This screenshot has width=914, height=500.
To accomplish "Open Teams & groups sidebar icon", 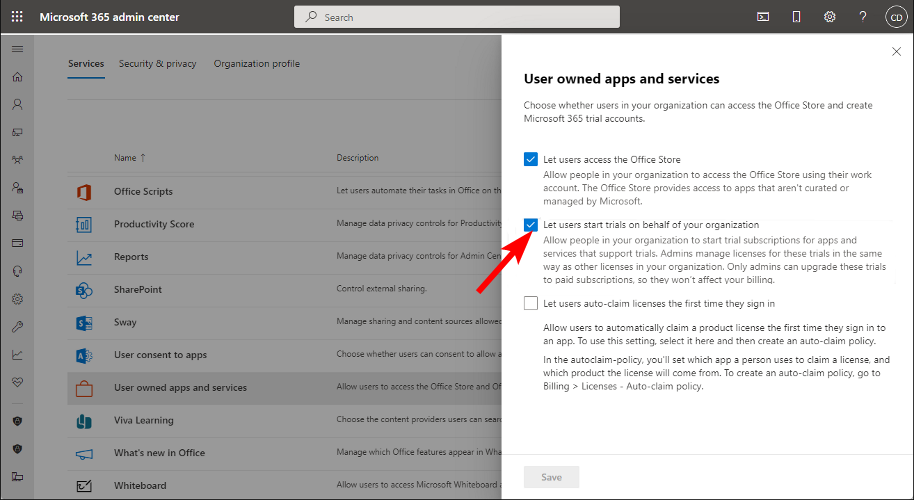I will click(17, 160).
